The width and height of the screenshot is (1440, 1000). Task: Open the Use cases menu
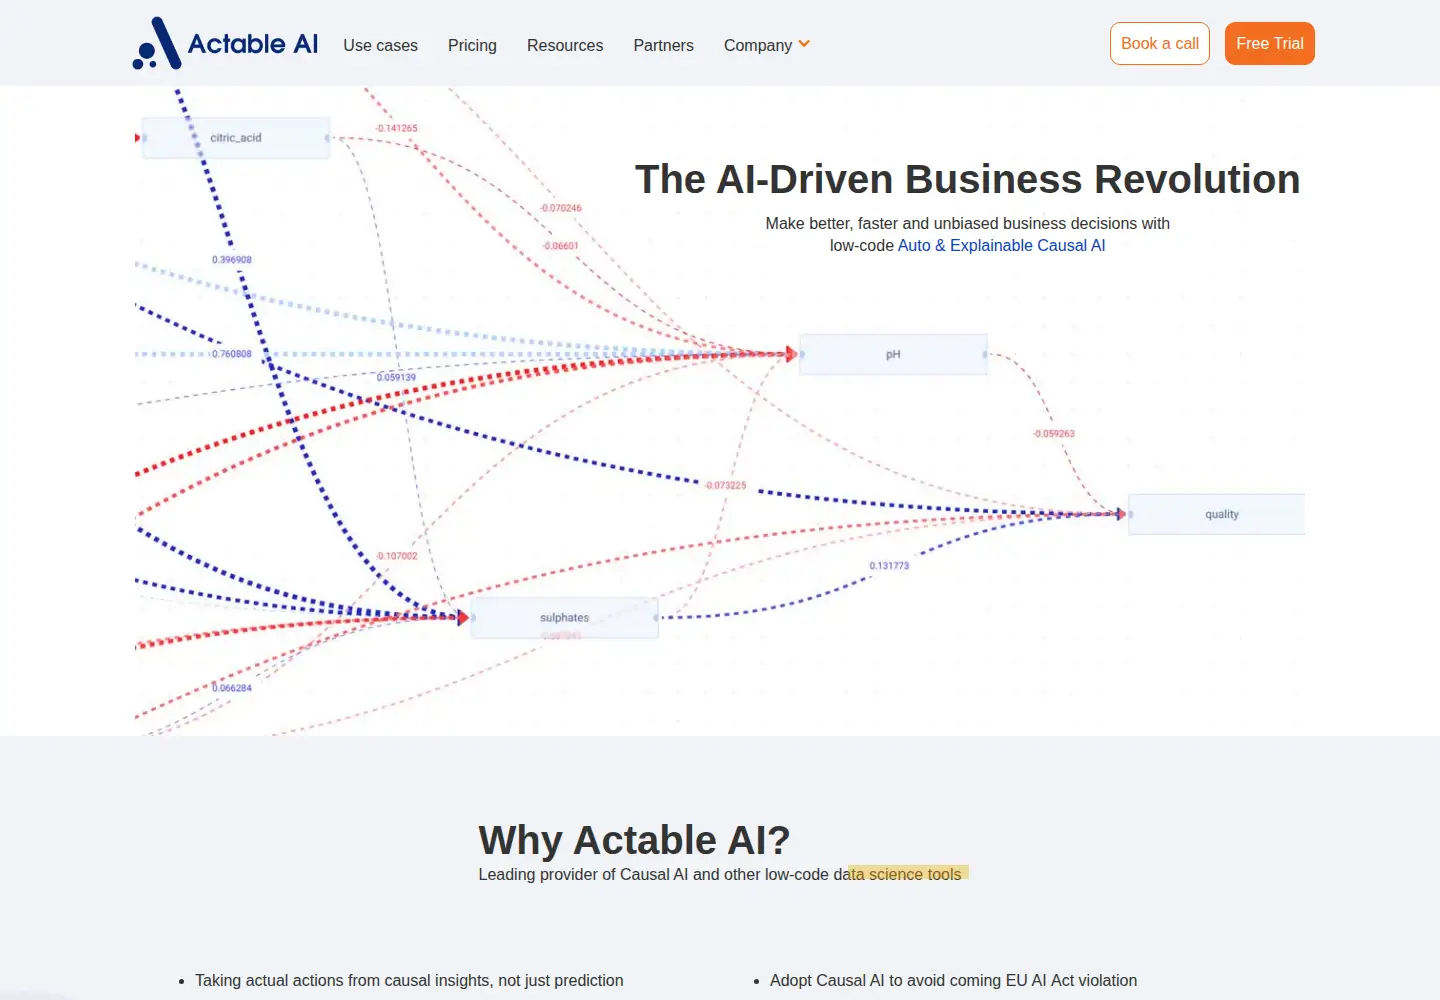pos(380,45)
